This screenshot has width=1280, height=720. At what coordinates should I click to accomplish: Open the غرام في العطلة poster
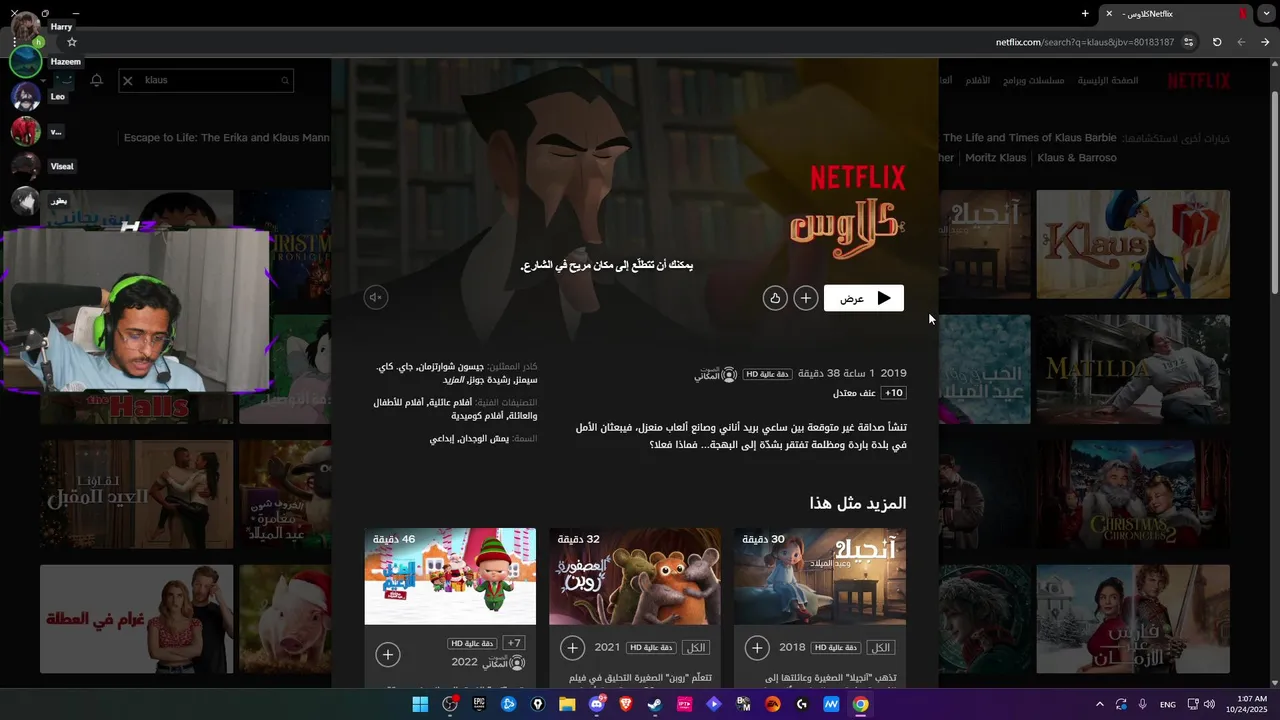[x=136, y=619]
